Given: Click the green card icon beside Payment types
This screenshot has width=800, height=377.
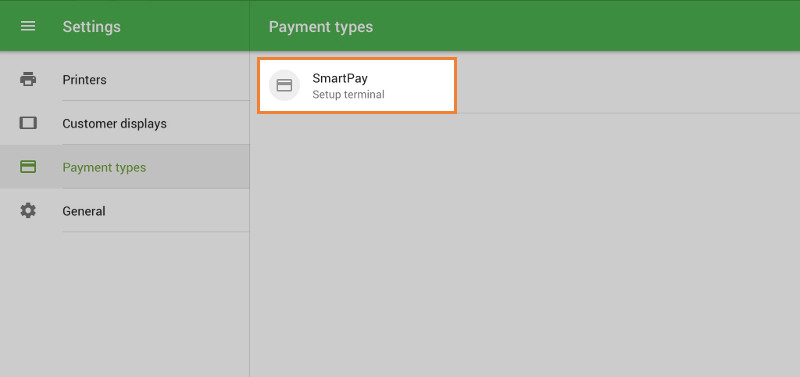Looking at the screenshot, I should click(x=28, y=167).
